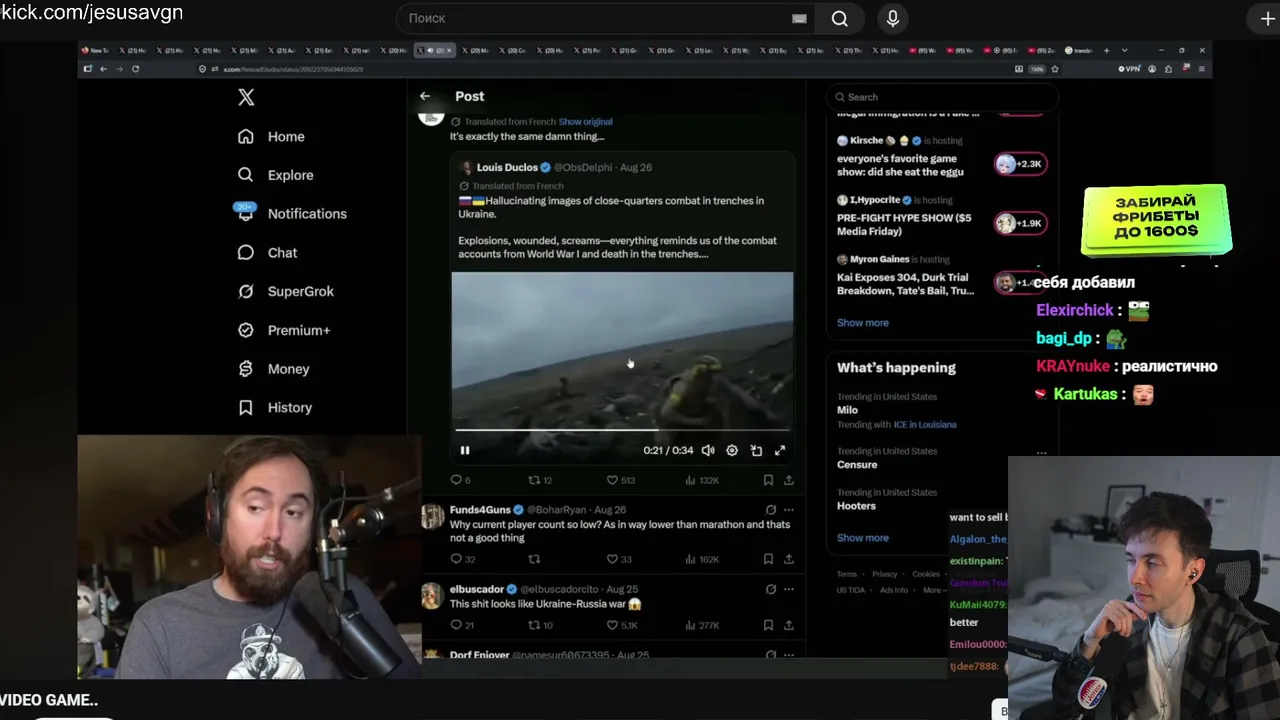Join the PRE-FIGHT HYPE SHOW space
Viewport: 1280px width, 720px height.
click(1020, 224)
